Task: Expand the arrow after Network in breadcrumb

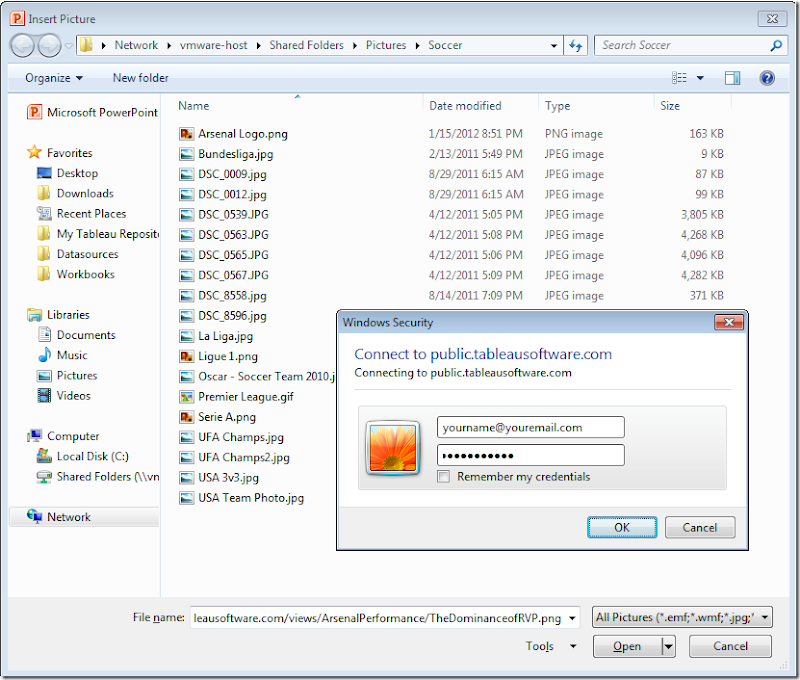Action: point(169,46)
